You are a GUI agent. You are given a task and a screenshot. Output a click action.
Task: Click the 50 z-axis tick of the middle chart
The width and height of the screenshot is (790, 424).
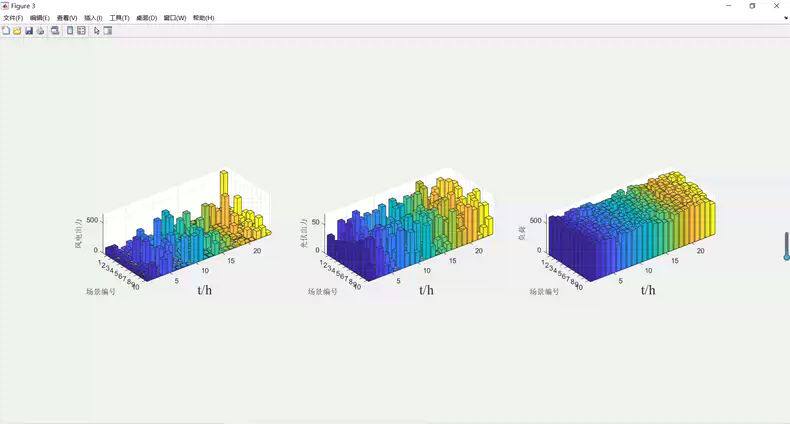(316, 222)
